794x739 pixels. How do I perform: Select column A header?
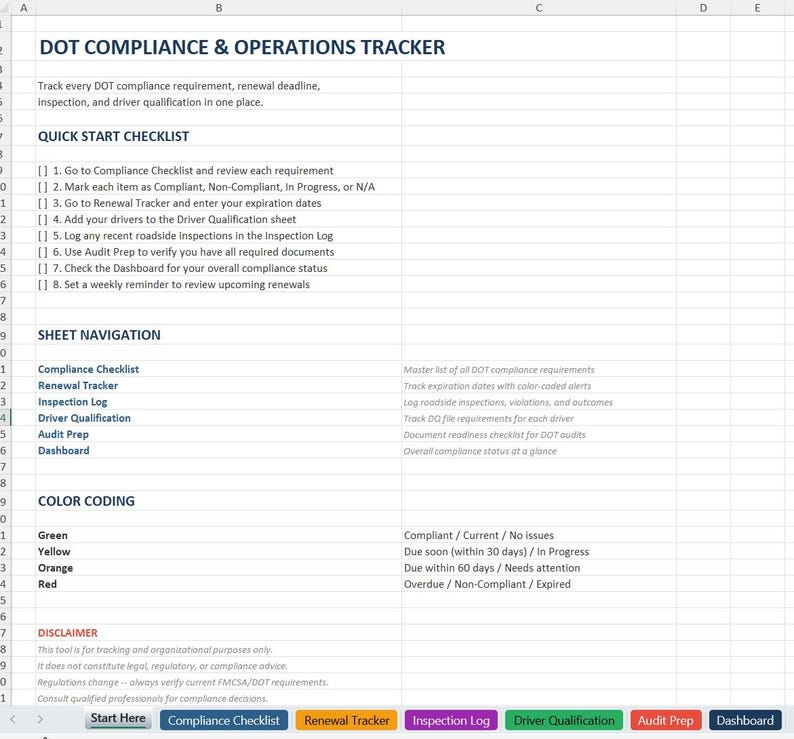pos(23,8)
